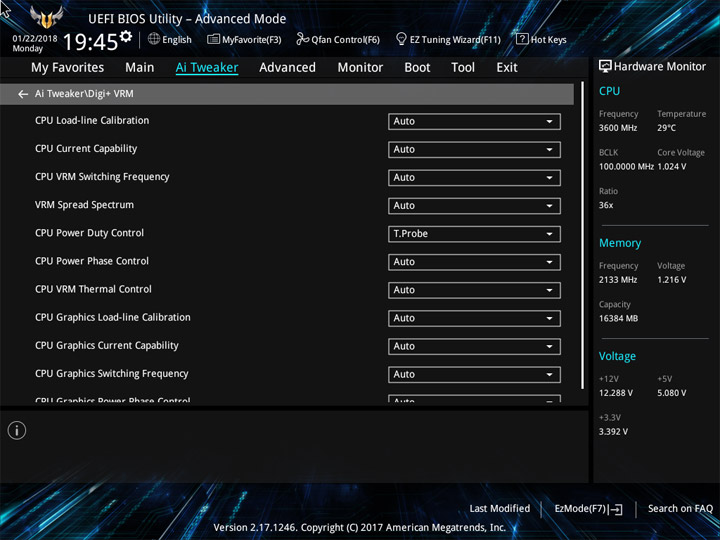Select the CPU Load-line Calibration label

click(x=92, y=121)
